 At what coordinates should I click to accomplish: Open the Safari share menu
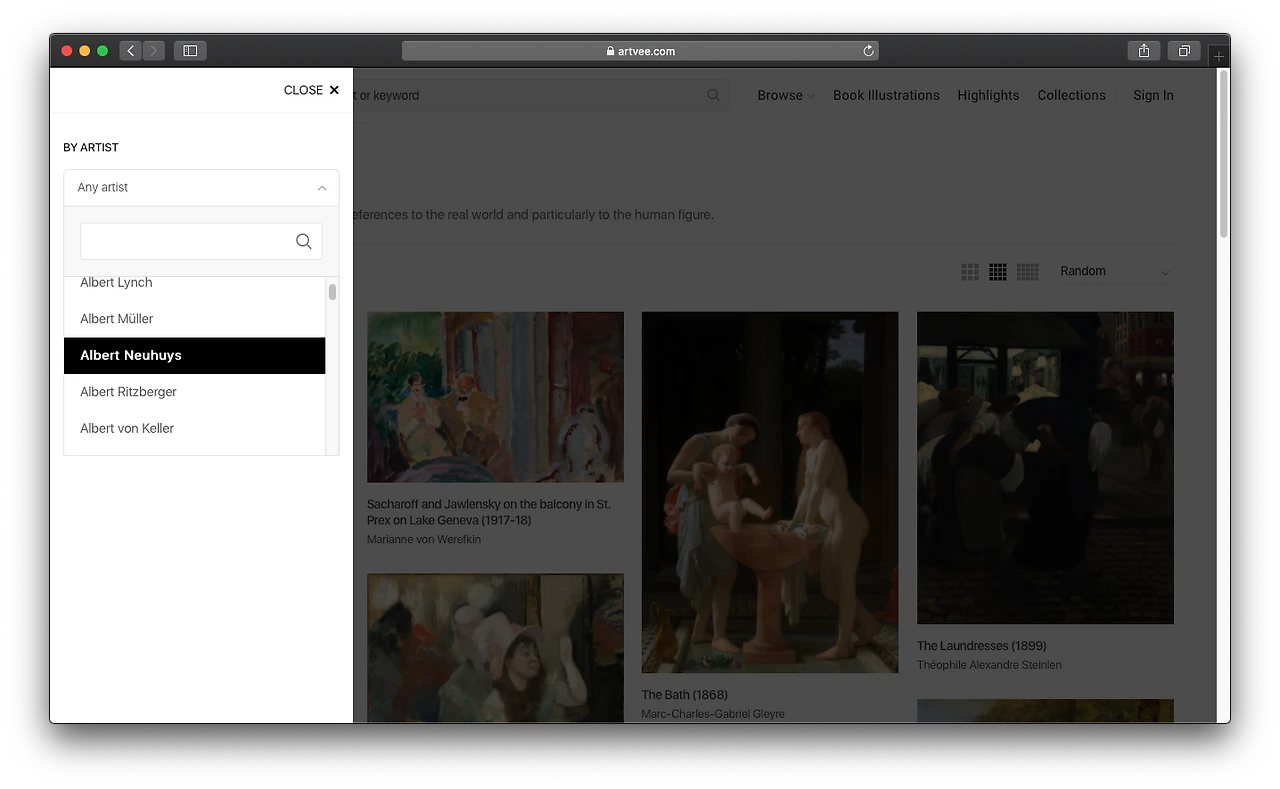pyautogui.click(x=1144, y=51)
